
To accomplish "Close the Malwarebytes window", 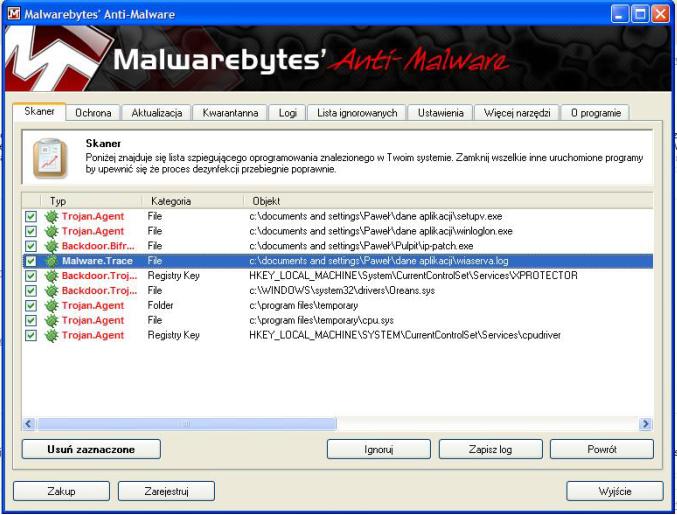I will click(660, 14).
